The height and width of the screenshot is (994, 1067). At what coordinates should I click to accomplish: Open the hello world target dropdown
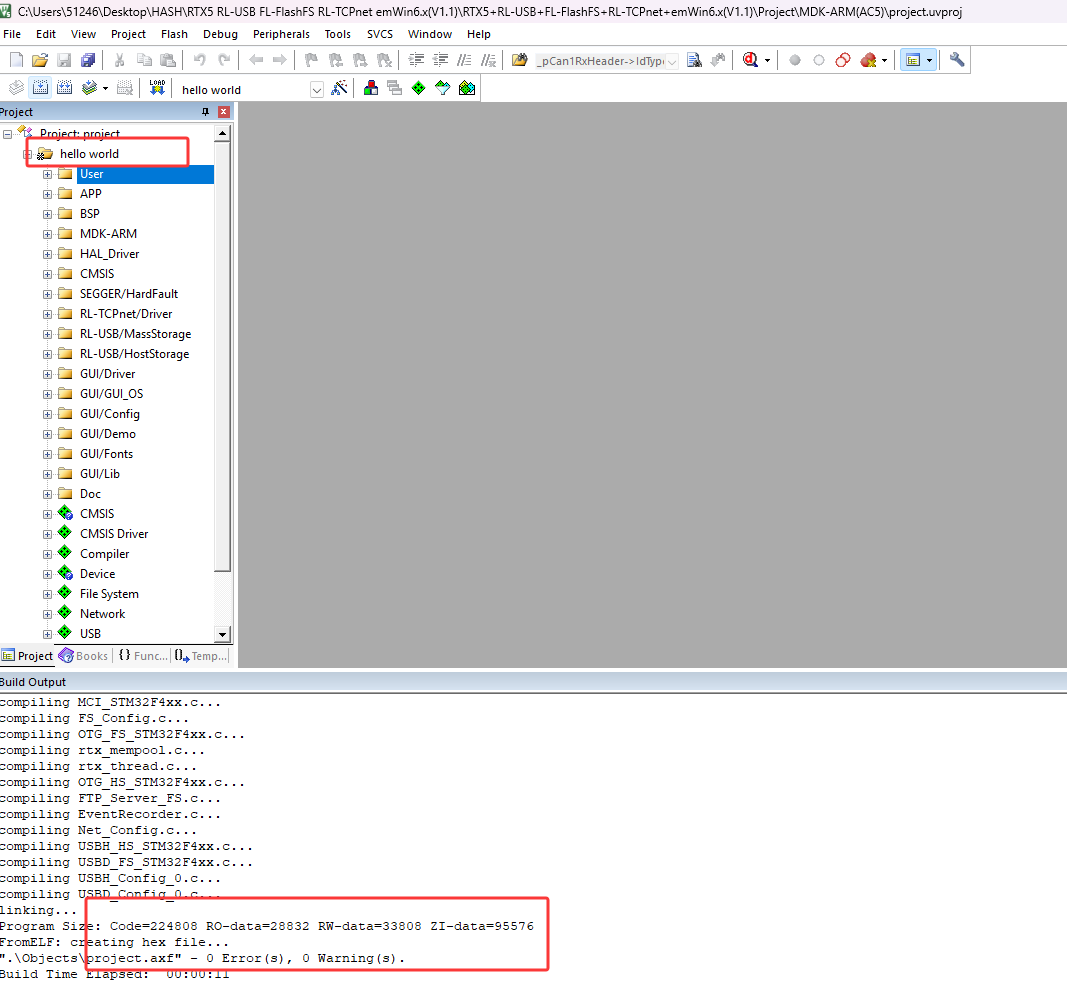(316, 90)
